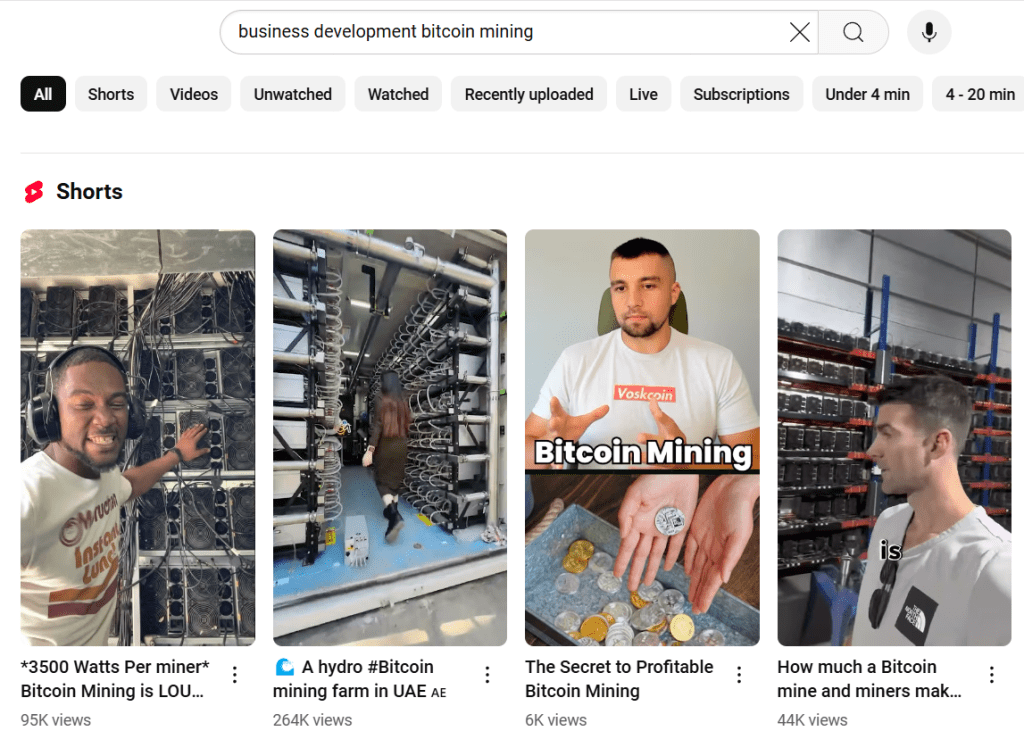Switch to the Videos filter tab

point(193,93)
